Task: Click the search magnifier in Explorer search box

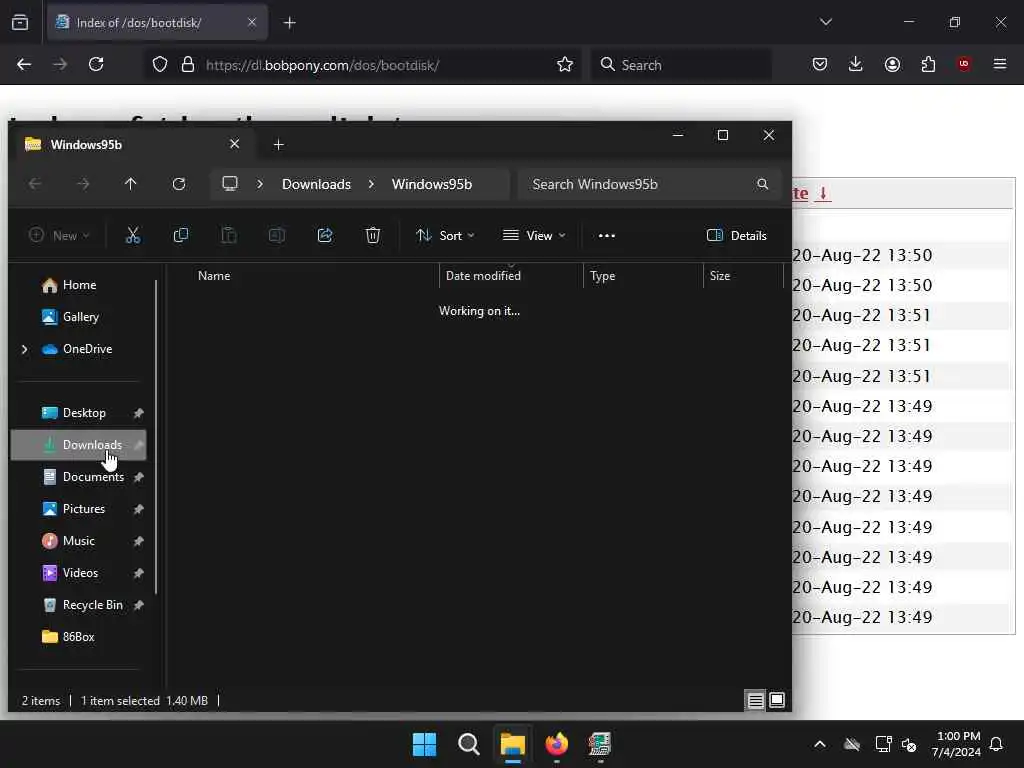Action: [763, 184]
